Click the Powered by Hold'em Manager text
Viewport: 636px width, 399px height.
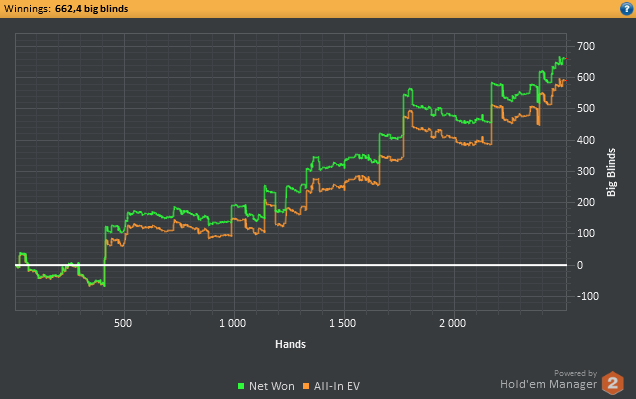(548, 380)
